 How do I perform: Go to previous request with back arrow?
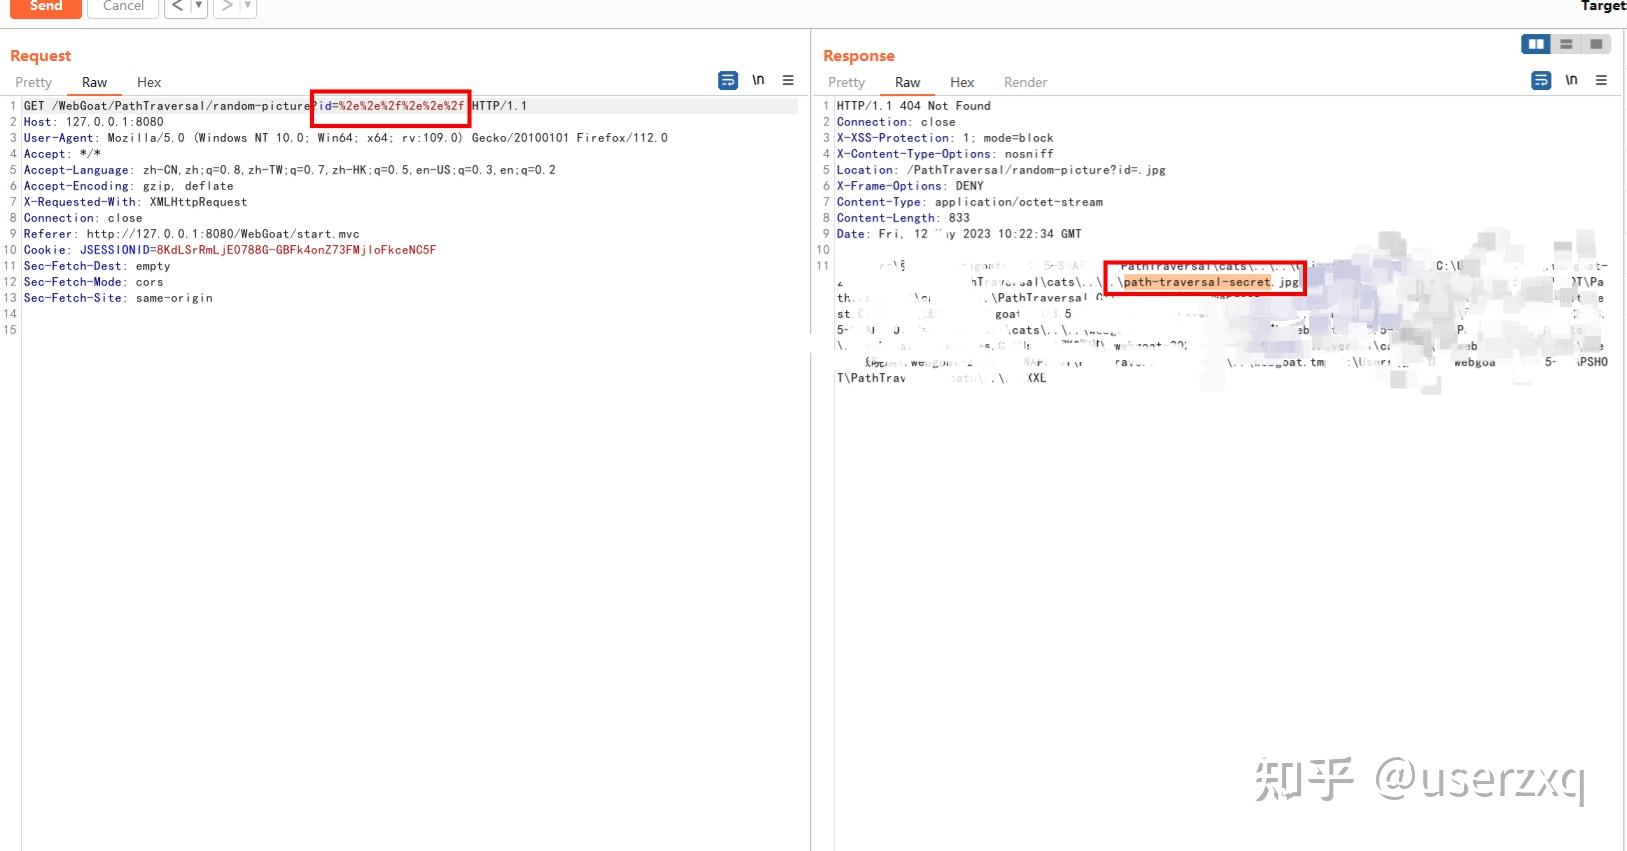click(x=177, y=7)
